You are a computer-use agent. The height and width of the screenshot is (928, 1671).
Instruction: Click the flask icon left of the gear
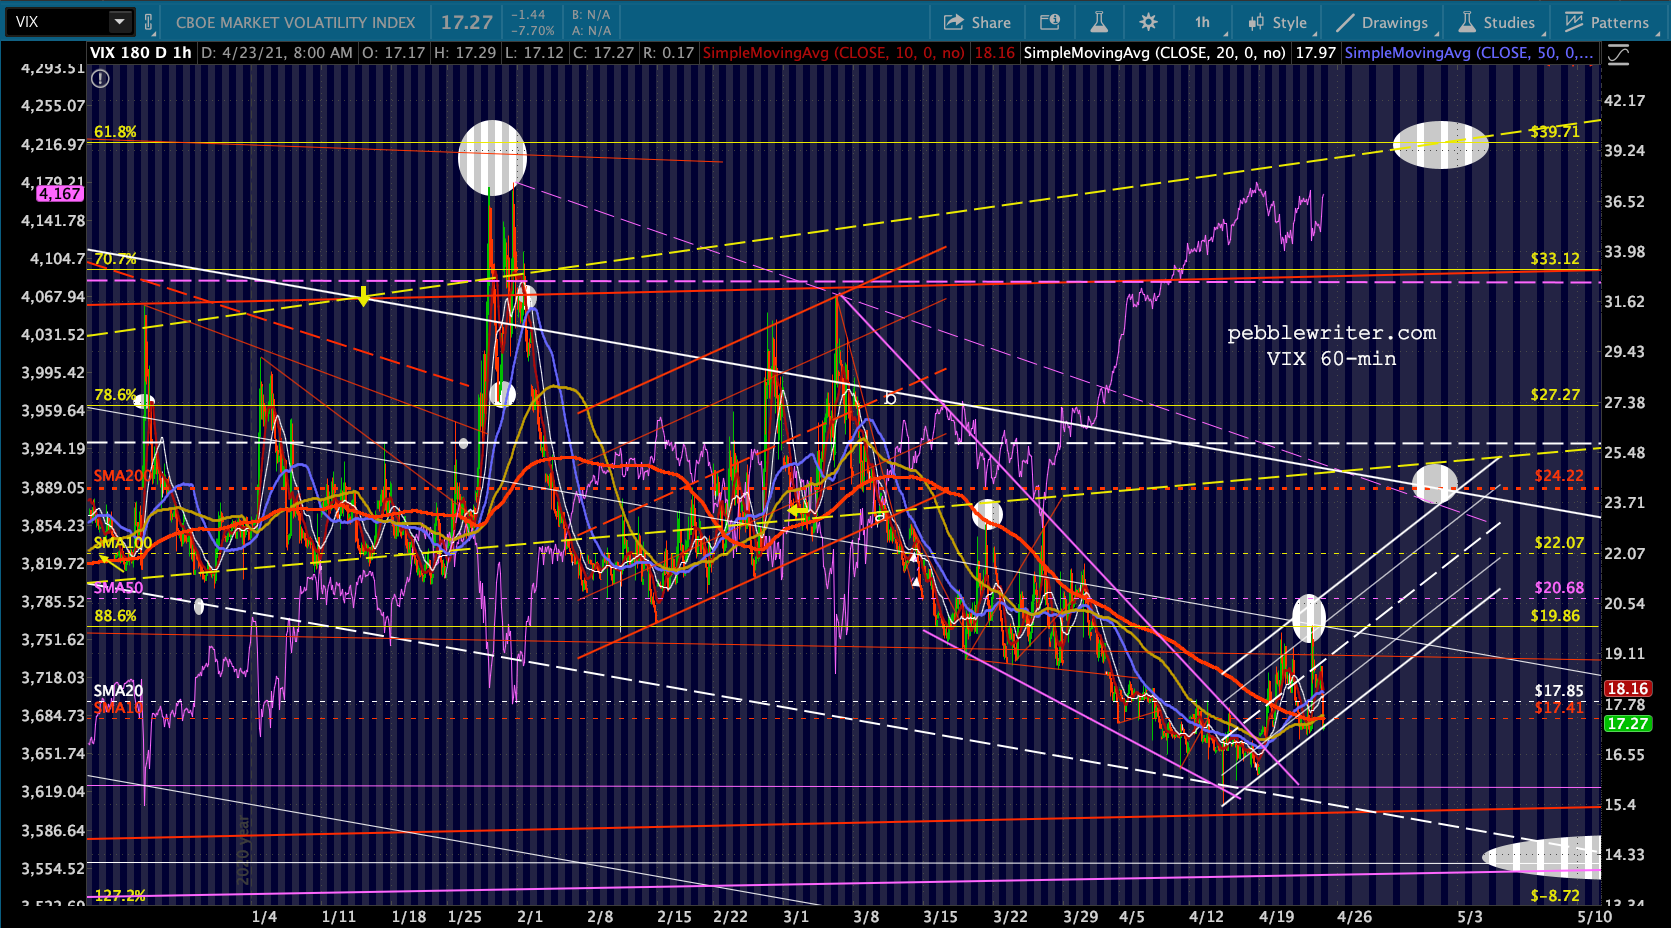[x=1098, y=22]
